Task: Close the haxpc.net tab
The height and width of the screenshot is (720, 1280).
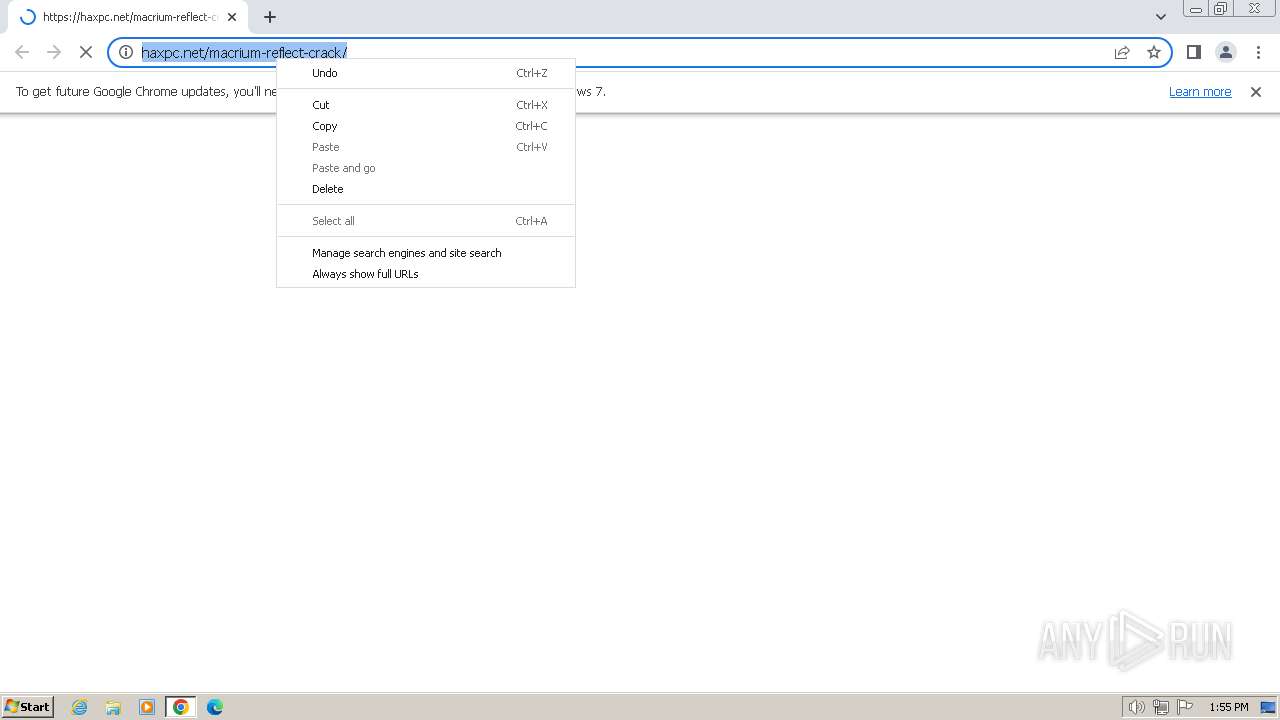Action: [232, 17]
